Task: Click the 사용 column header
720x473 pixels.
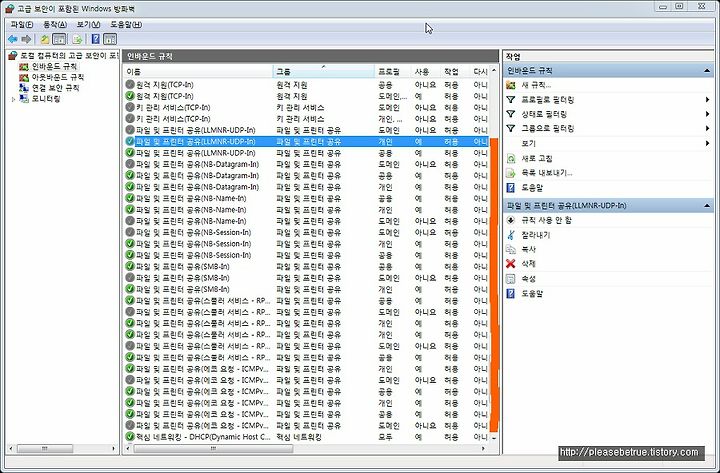Action: pos(426,71)
